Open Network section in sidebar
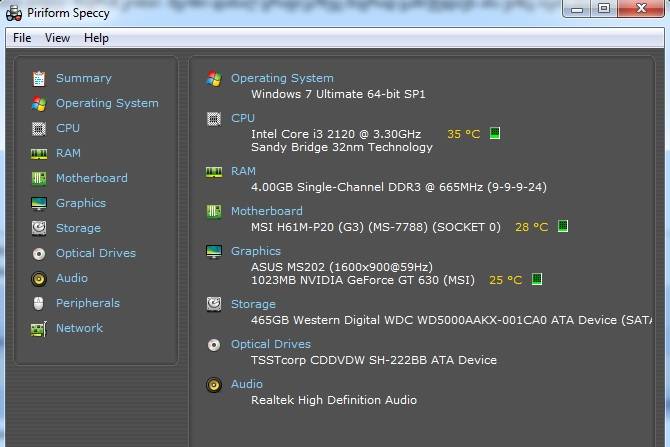 coord(79,328)
